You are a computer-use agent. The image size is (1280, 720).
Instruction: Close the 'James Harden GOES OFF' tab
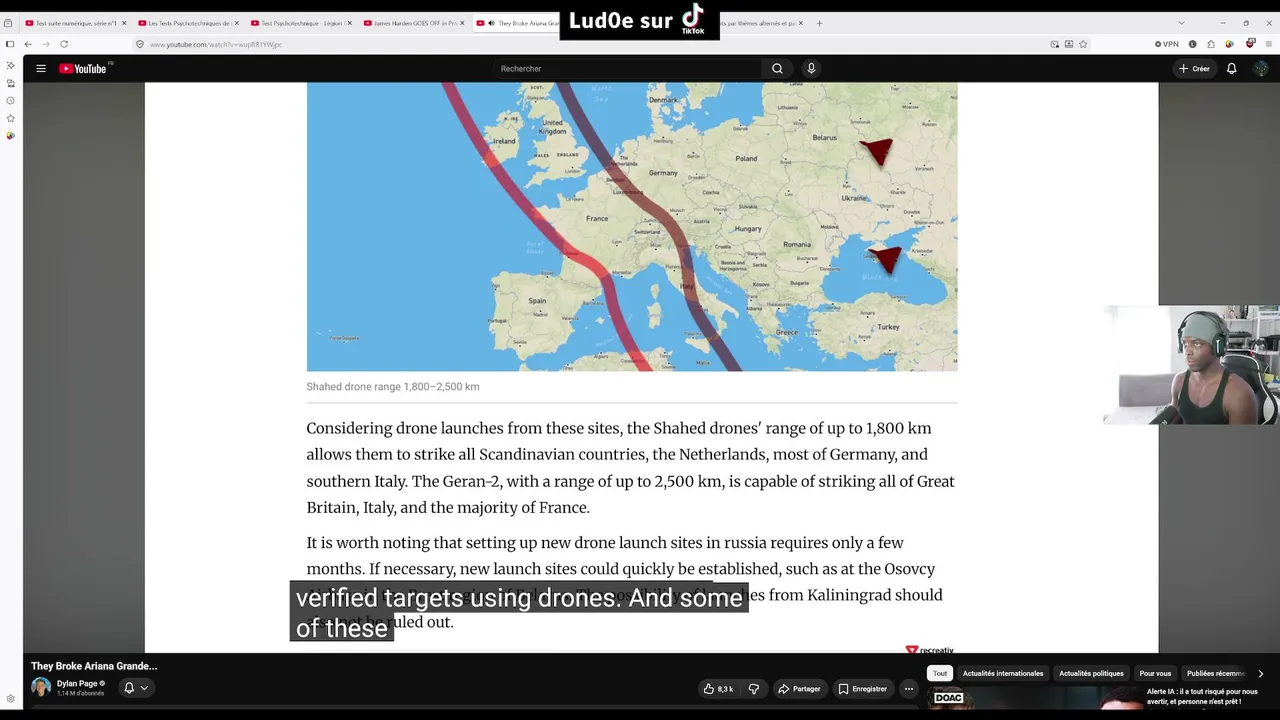[x=462, y=23]
